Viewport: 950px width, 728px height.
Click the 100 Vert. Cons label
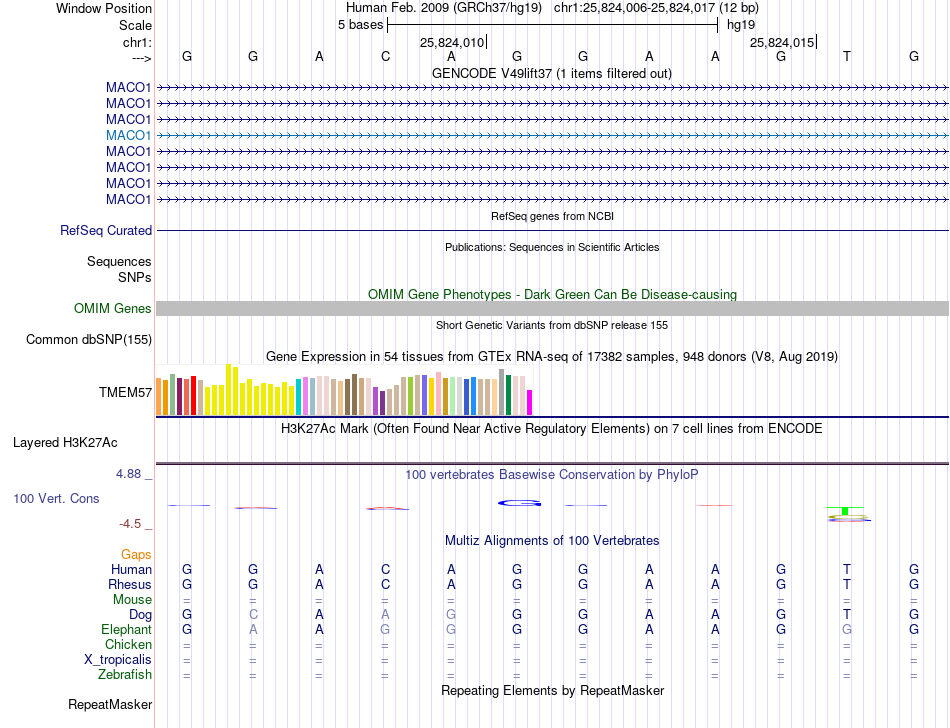pyautogui.click(x=56, y=498)
